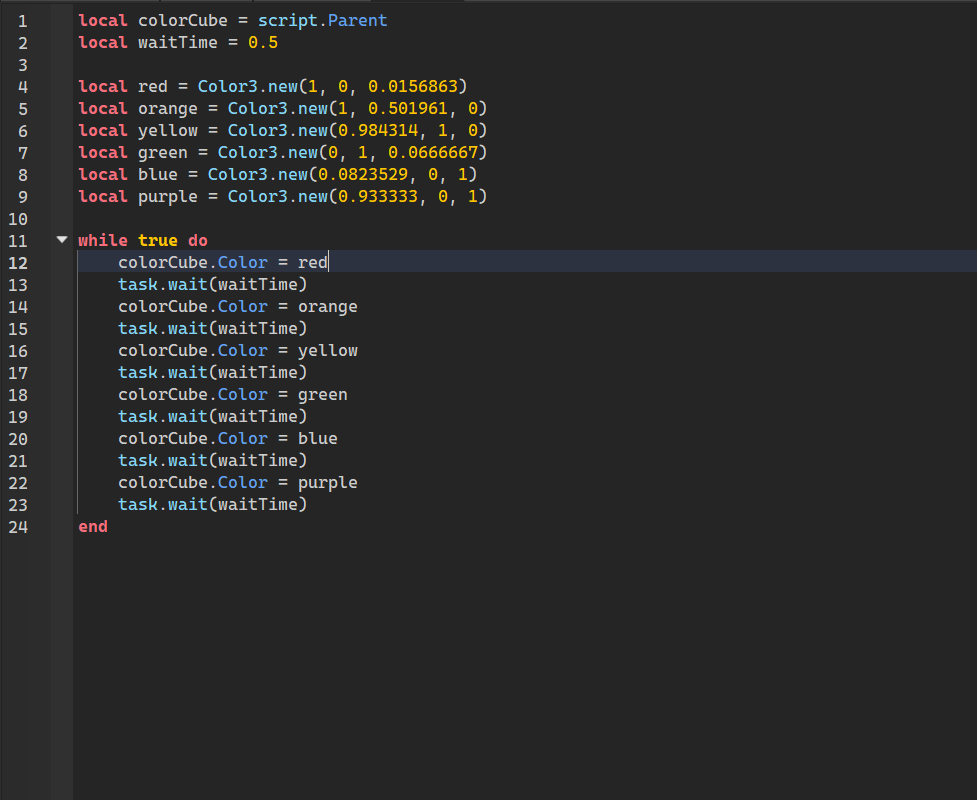The width and height of the screenshot is (977, 800).
Task: Click line number 1 in gutter
Action: [22, 21]
